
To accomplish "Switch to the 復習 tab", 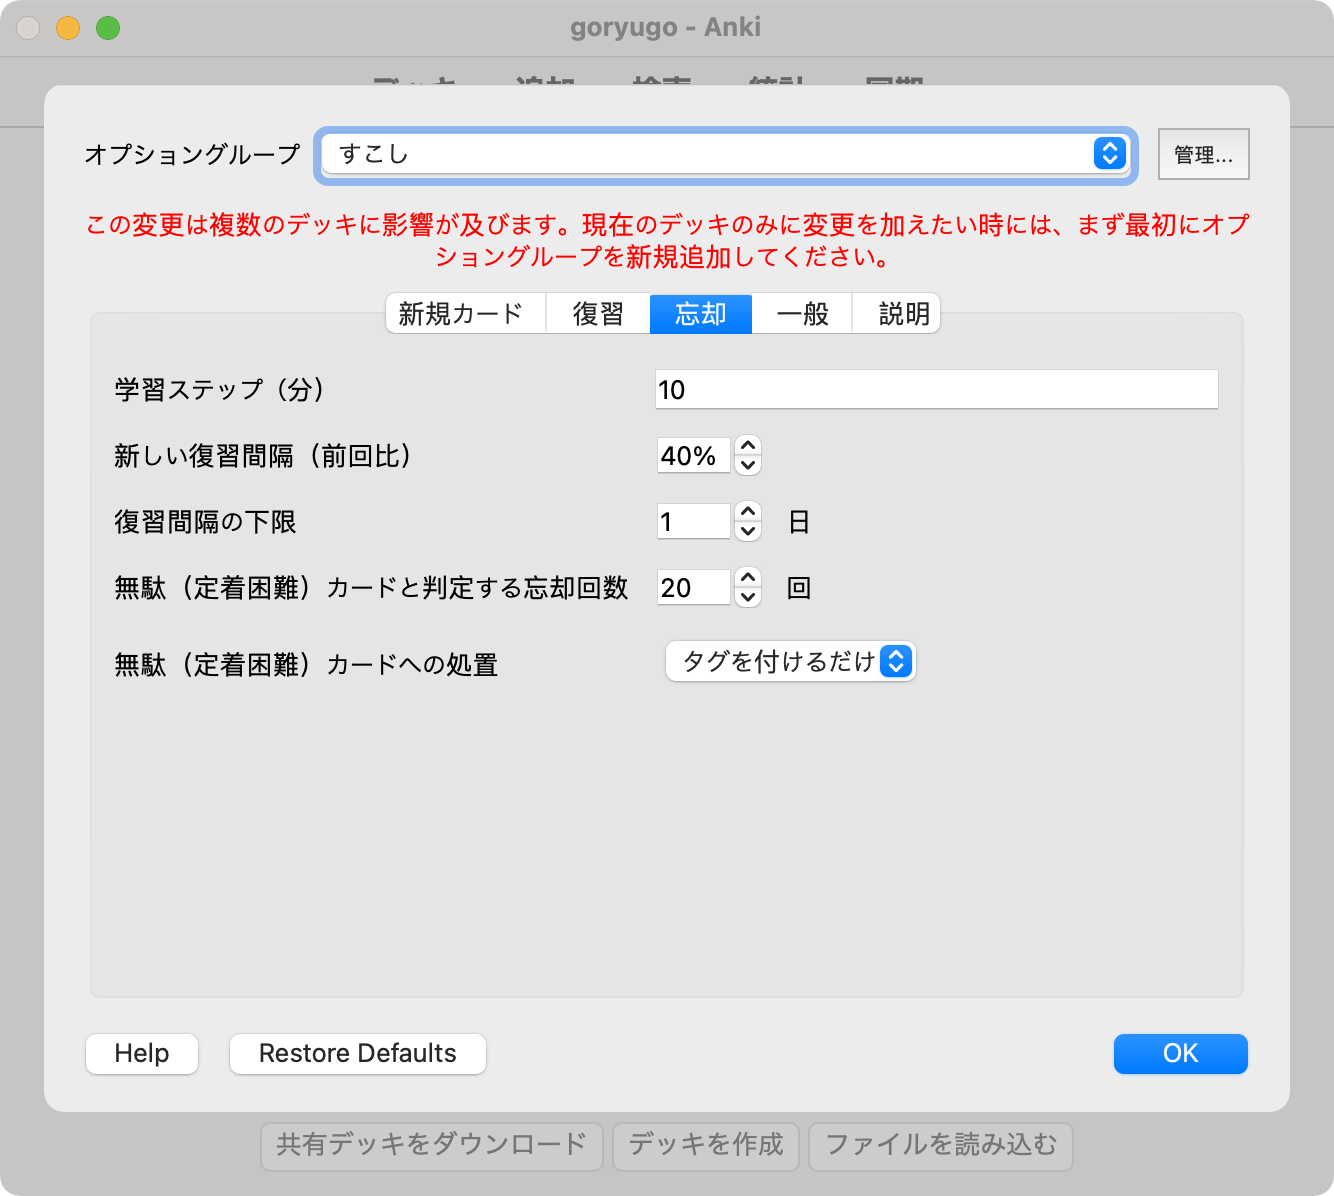I will click(x=598, y=314).
